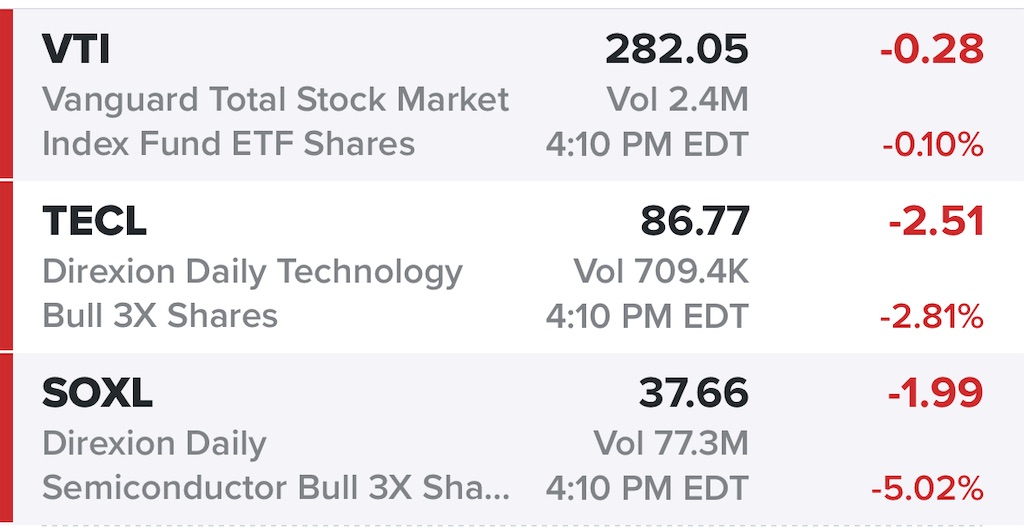Select VTI volume Vol 2.4M

pyautogui.click(x=677, y=100)
